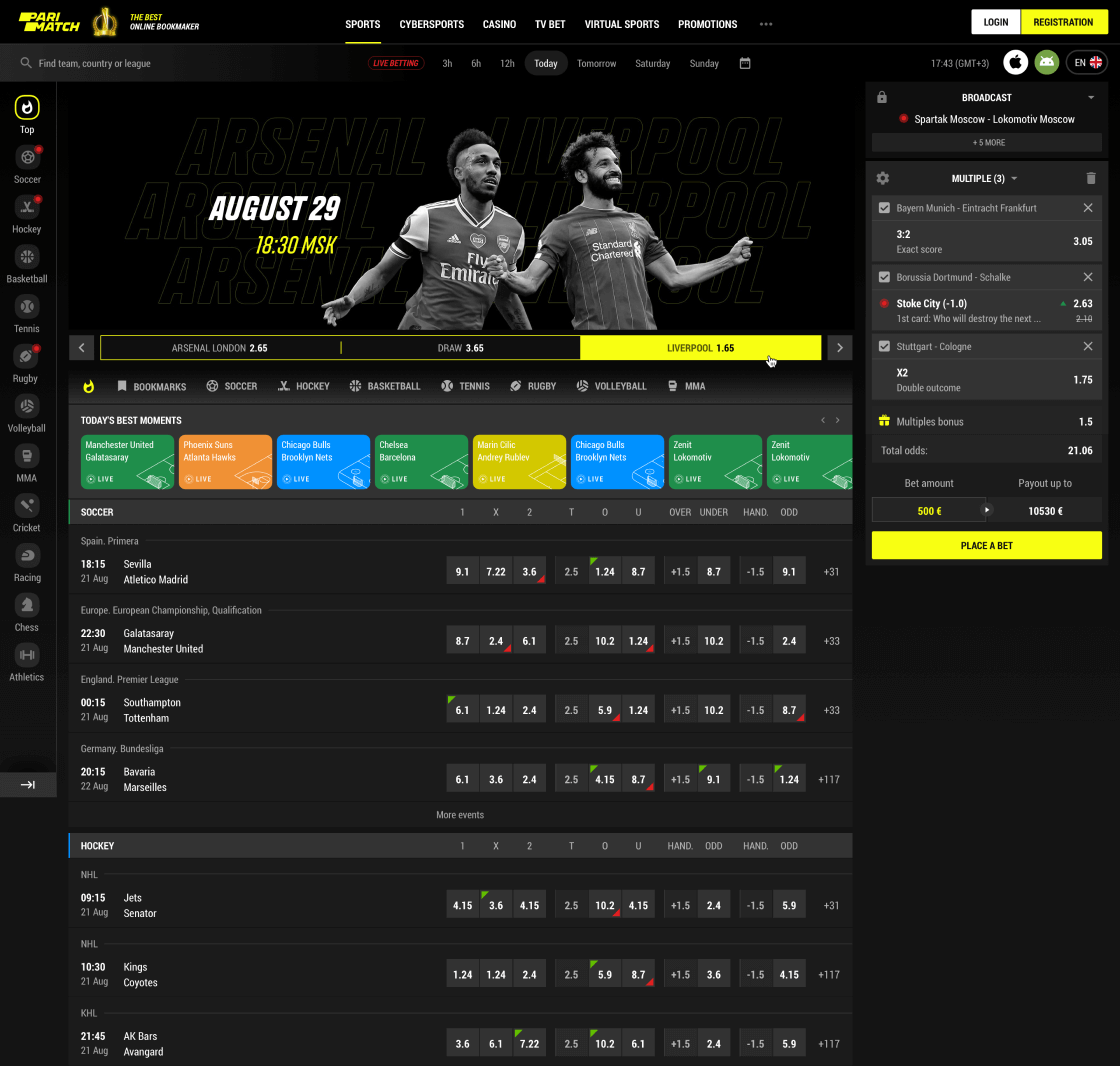Click the 500 € bet amount field
Screen dimensions: 1120x1066
(929, 511)
